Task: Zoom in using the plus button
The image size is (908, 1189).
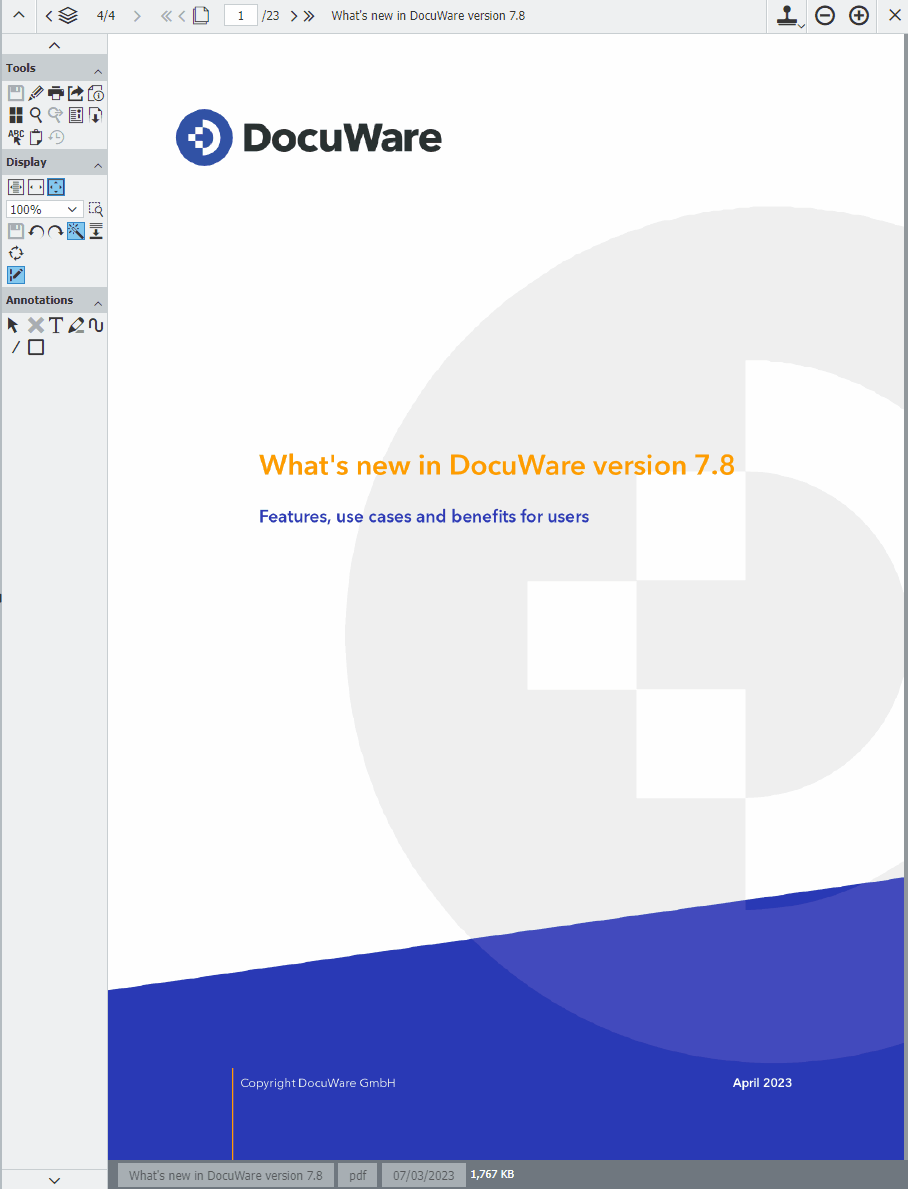Action: tap(858, 15)
